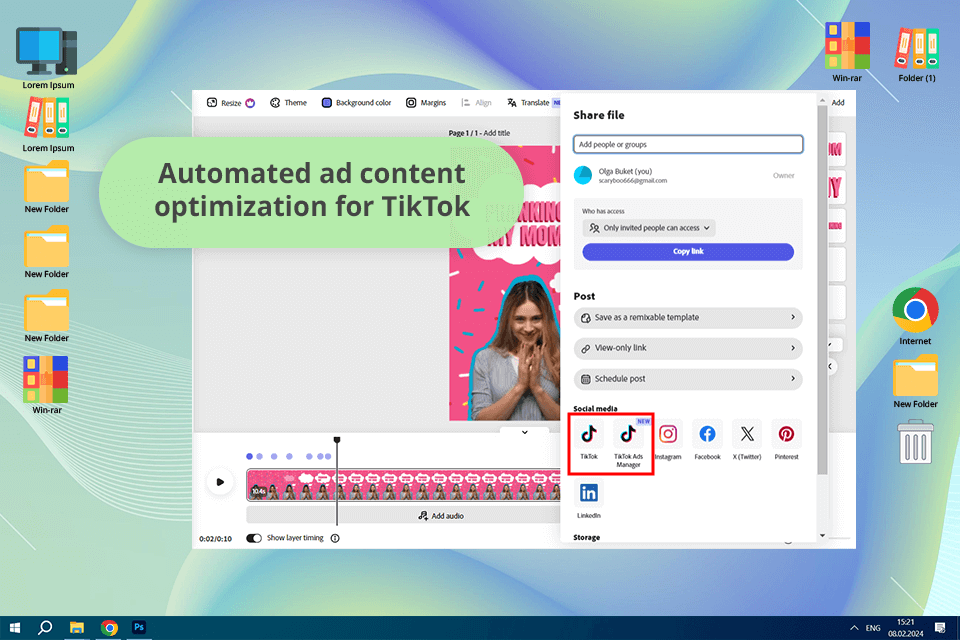Open taskbar Search
960x640 pixels.
pos(45,628)
